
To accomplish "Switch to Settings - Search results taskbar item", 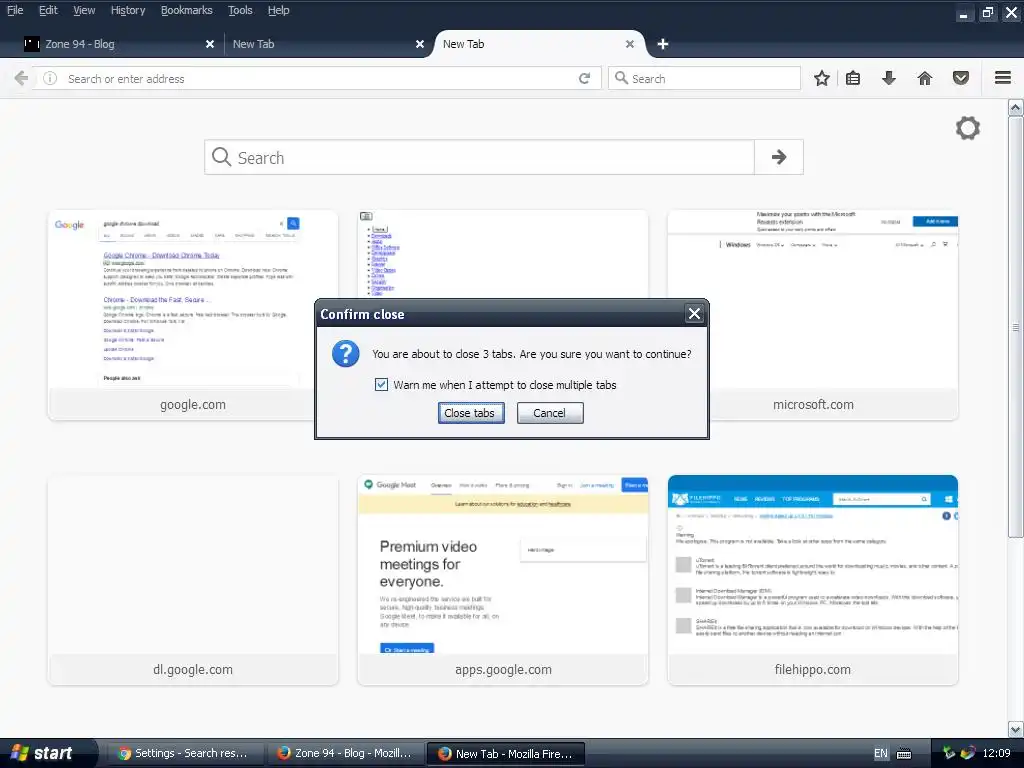I will point(185,754).
